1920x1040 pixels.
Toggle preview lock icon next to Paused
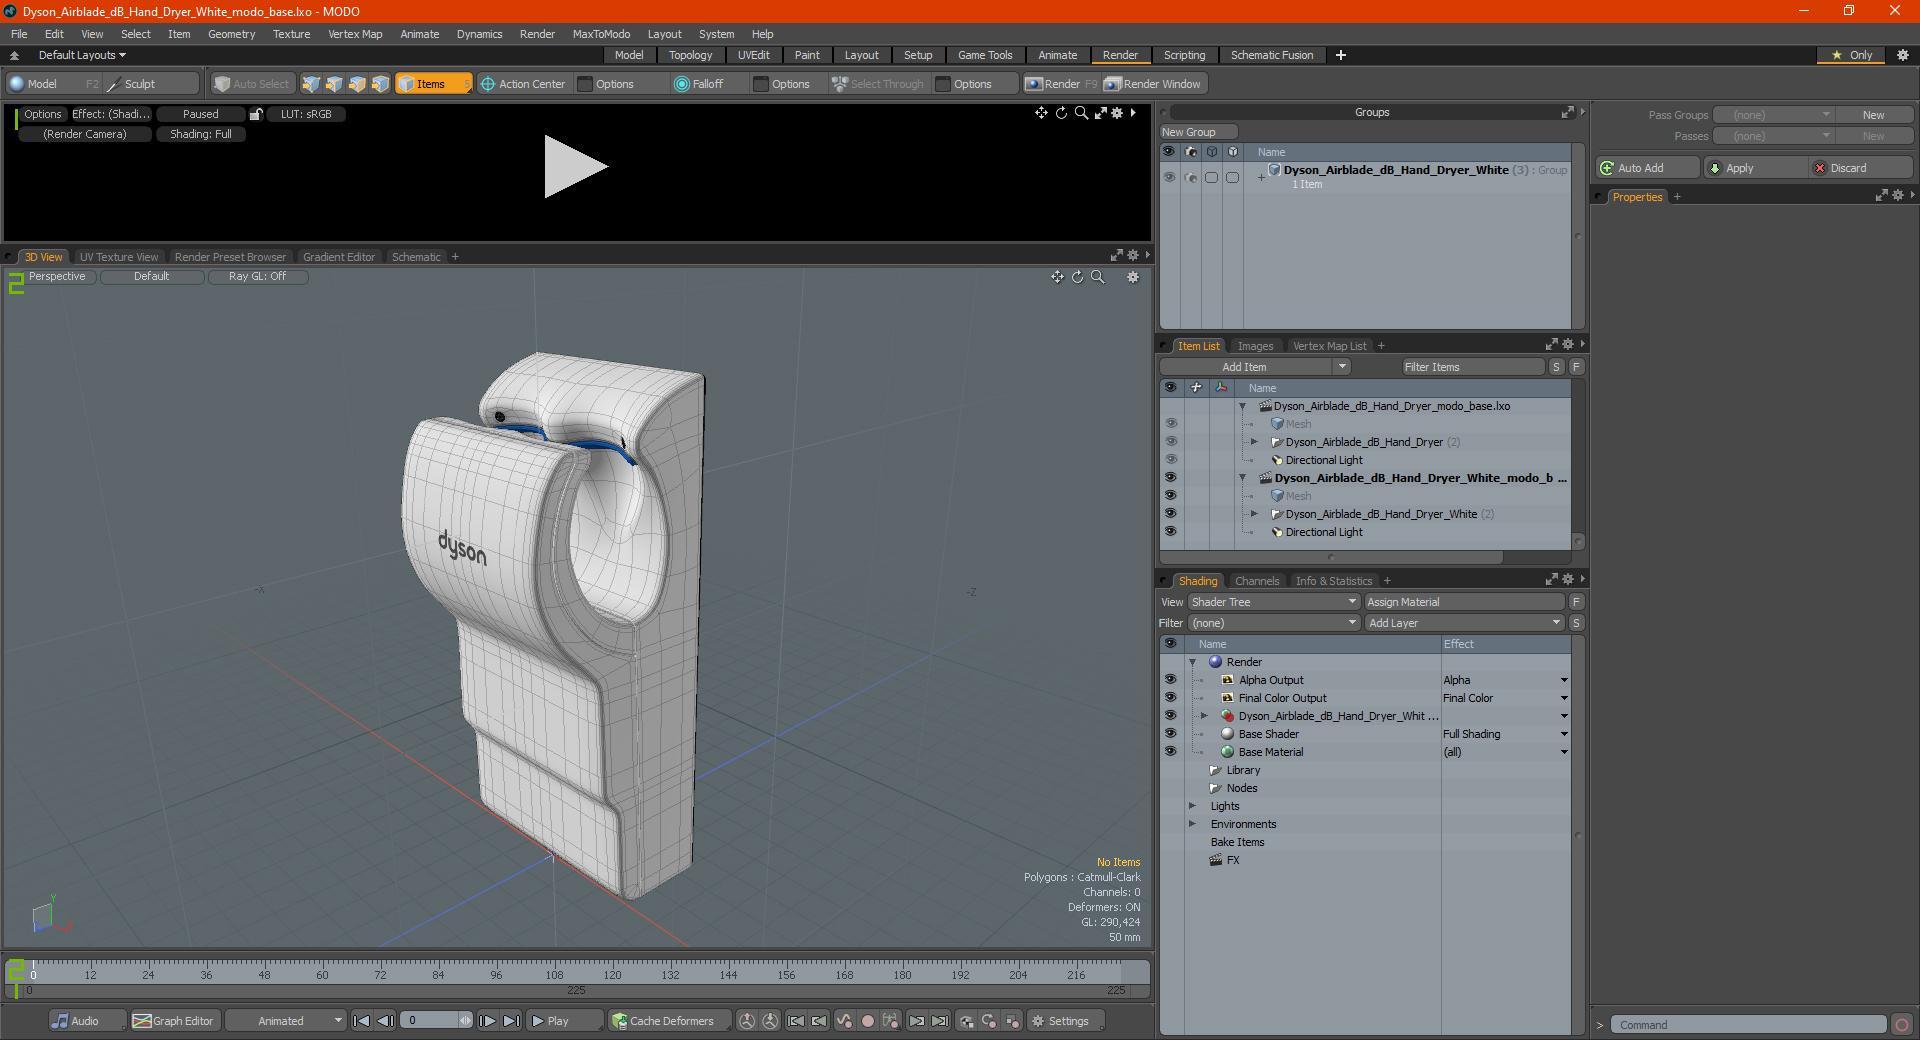click(256, 114)
